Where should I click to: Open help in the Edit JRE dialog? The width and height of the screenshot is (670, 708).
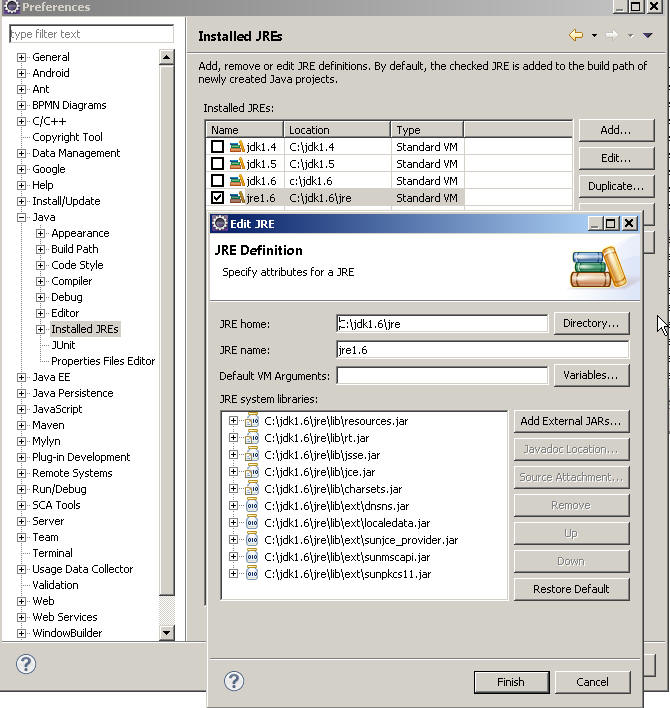234,681
